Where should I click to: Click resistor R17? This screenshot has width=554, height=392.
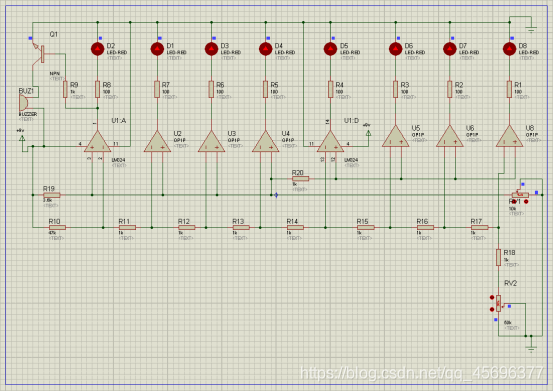click(x=479, y=227)
